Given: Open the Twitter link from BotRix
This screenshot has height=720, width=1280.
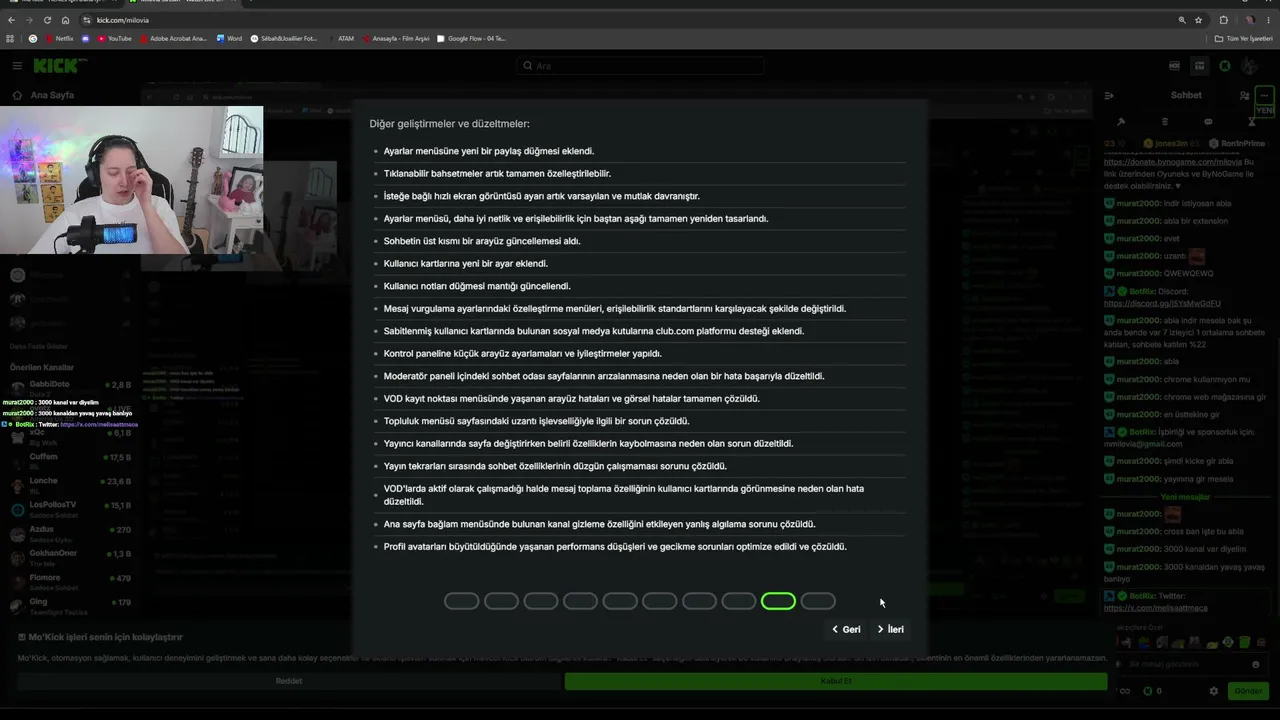Looking at the screenshot, I should tap(1155, 608).
